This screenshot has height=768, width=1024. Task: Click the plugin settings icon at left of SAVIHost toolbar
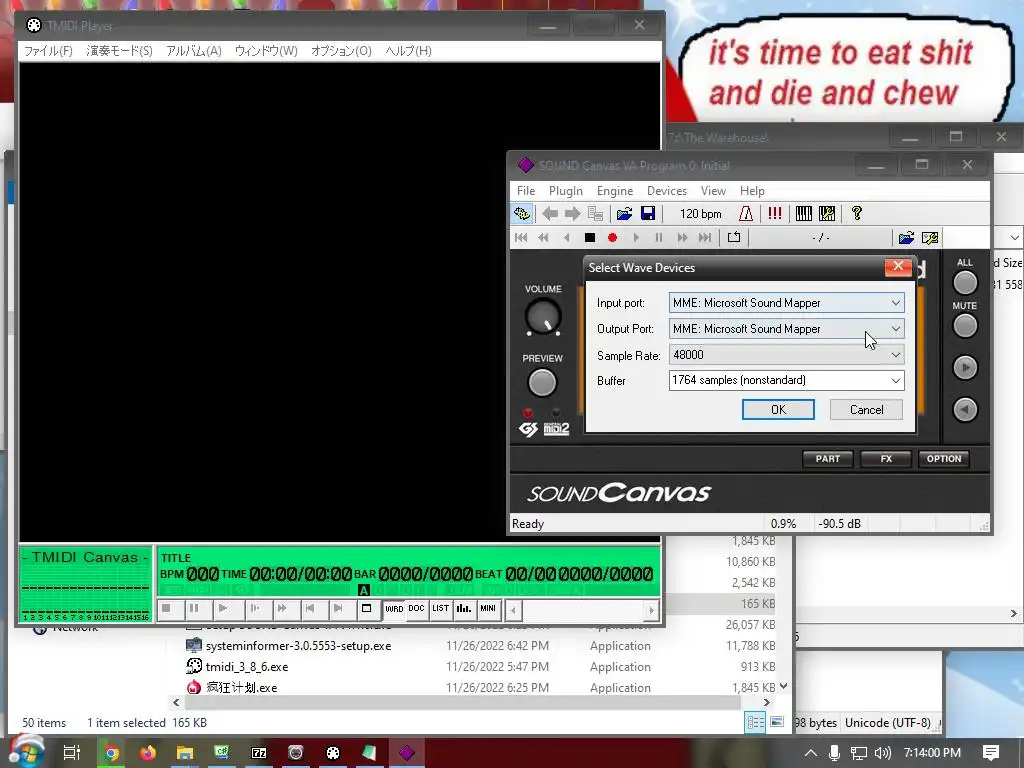(x=522, y=214)
